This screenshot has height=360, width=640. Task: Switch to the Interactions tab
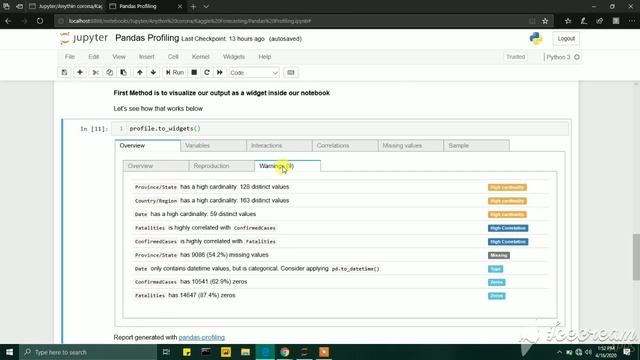tap(279, 146)
